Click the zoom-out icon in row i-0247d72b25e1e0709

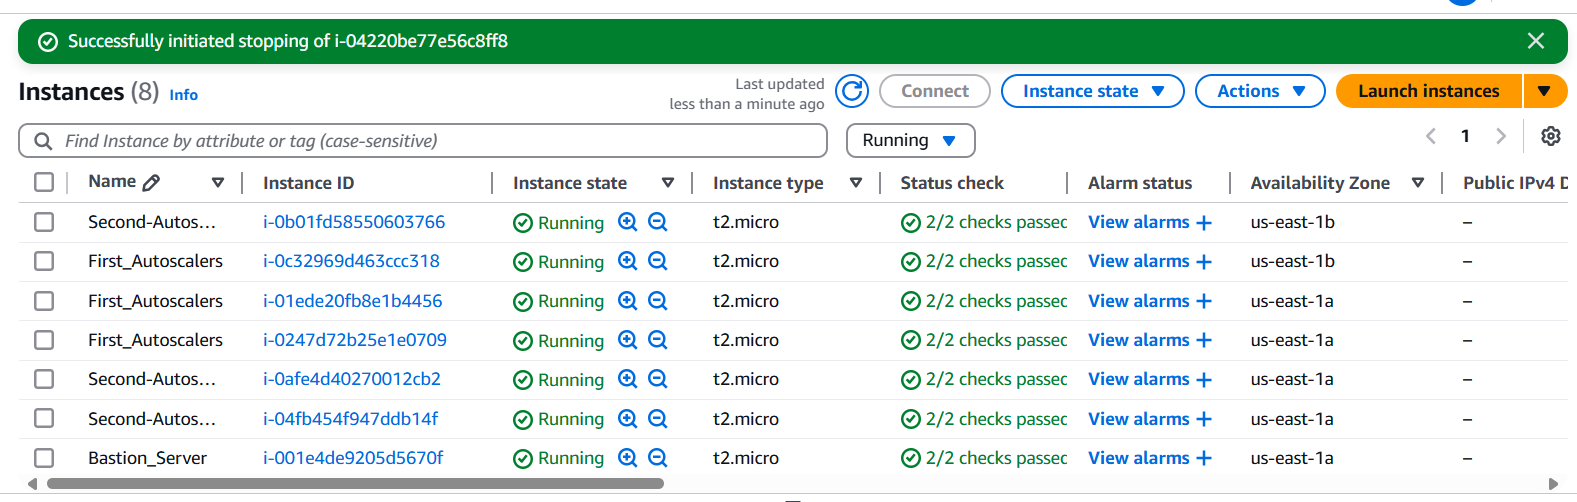click(658, 340)
